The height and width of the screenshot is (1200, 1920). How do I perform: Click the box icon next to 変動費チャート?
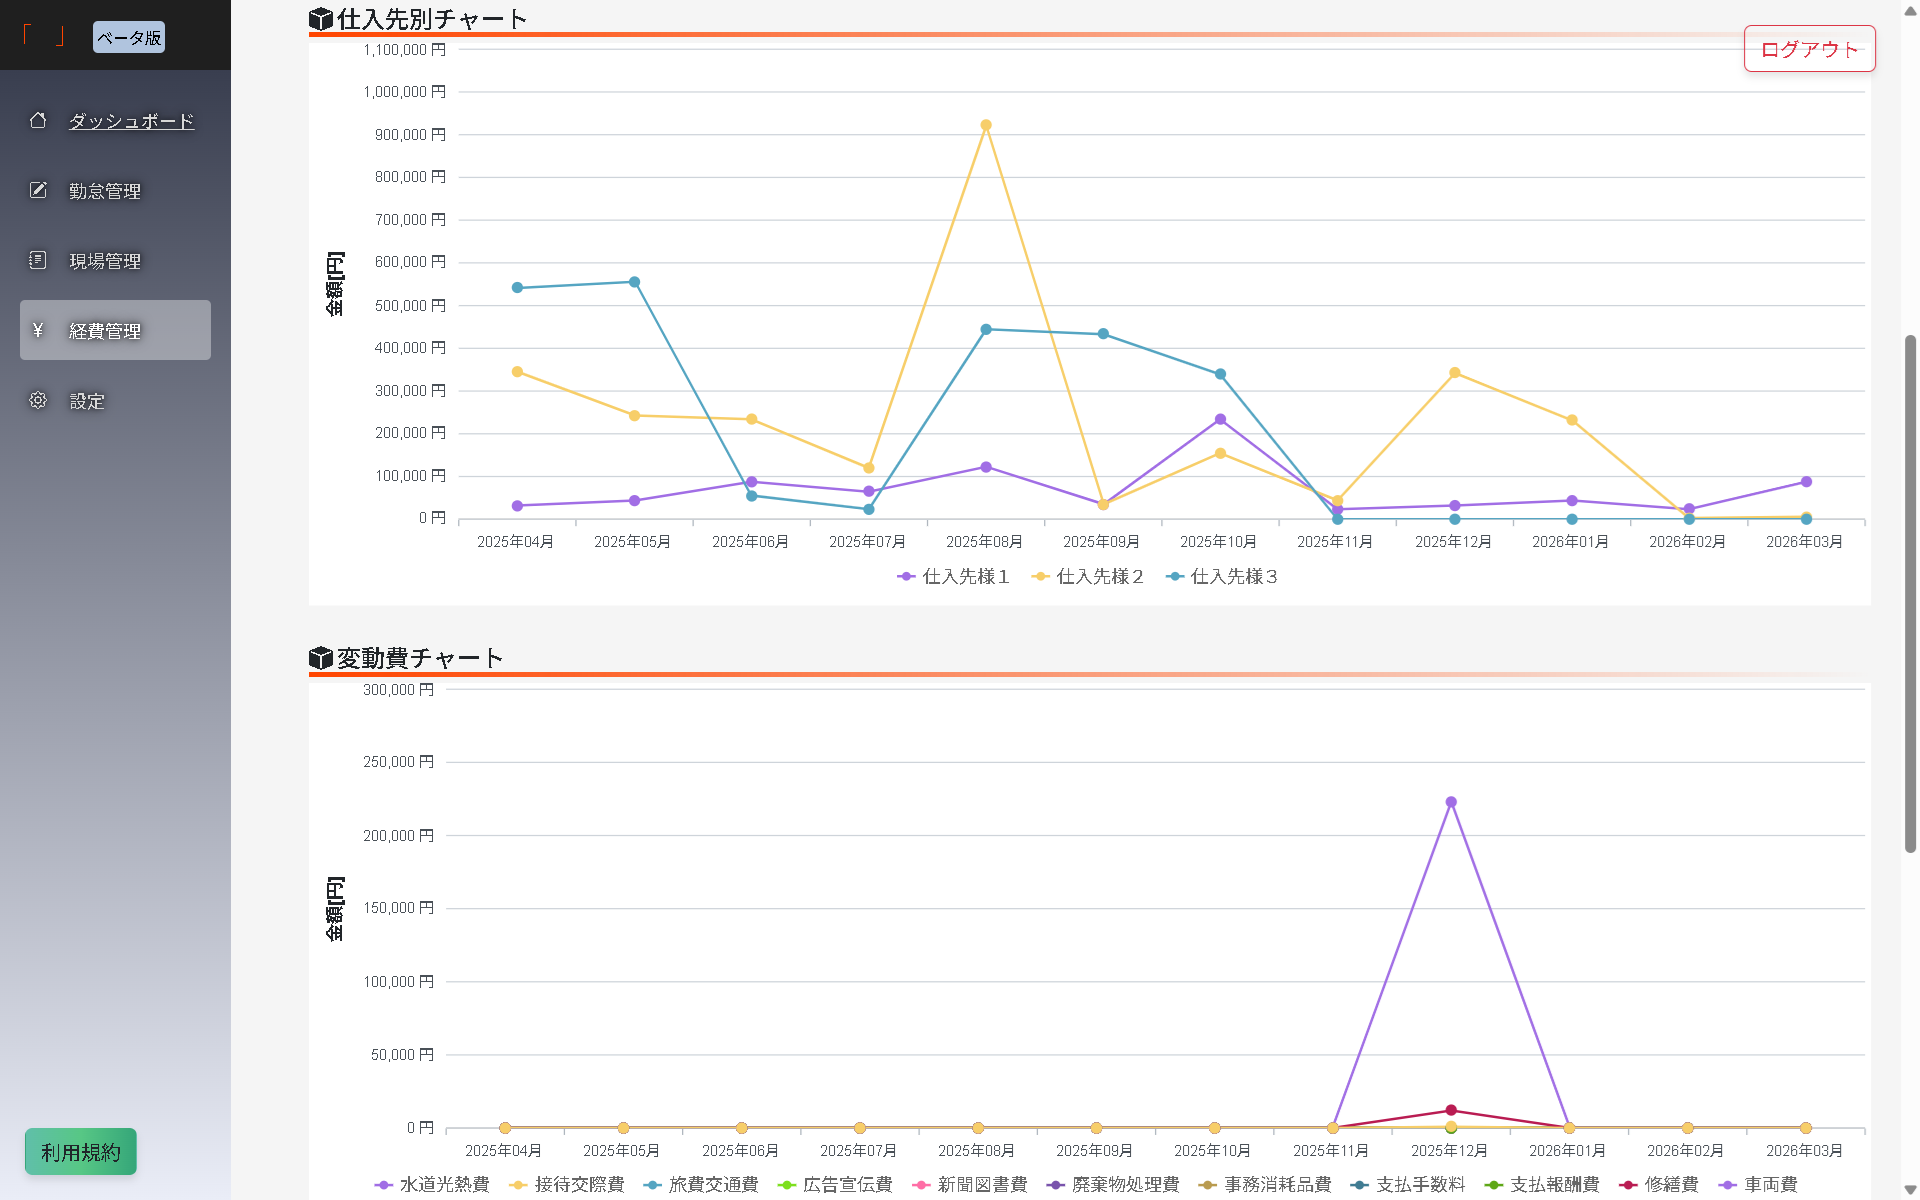tap(320, 658)
